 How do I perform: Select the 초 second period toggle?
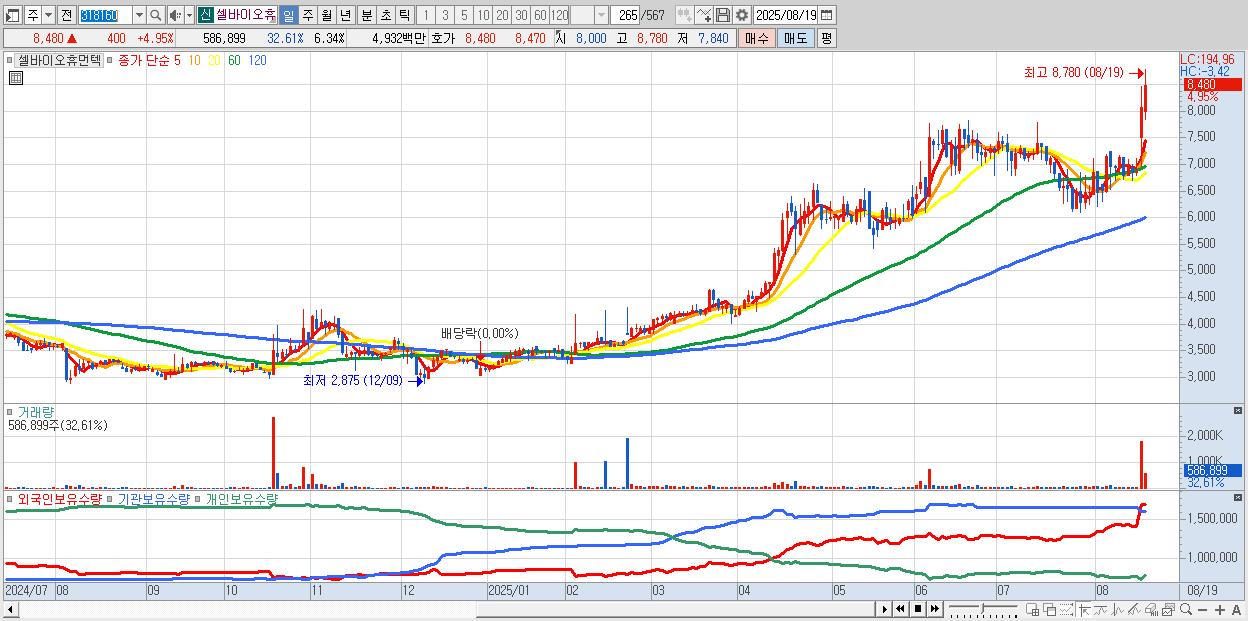(385, 15)
